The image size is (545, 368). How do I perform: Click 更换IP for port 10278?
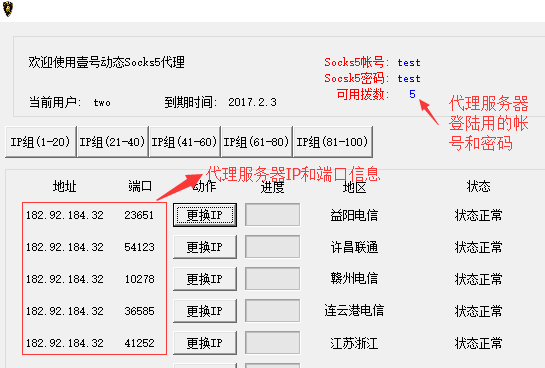[205, 279]
